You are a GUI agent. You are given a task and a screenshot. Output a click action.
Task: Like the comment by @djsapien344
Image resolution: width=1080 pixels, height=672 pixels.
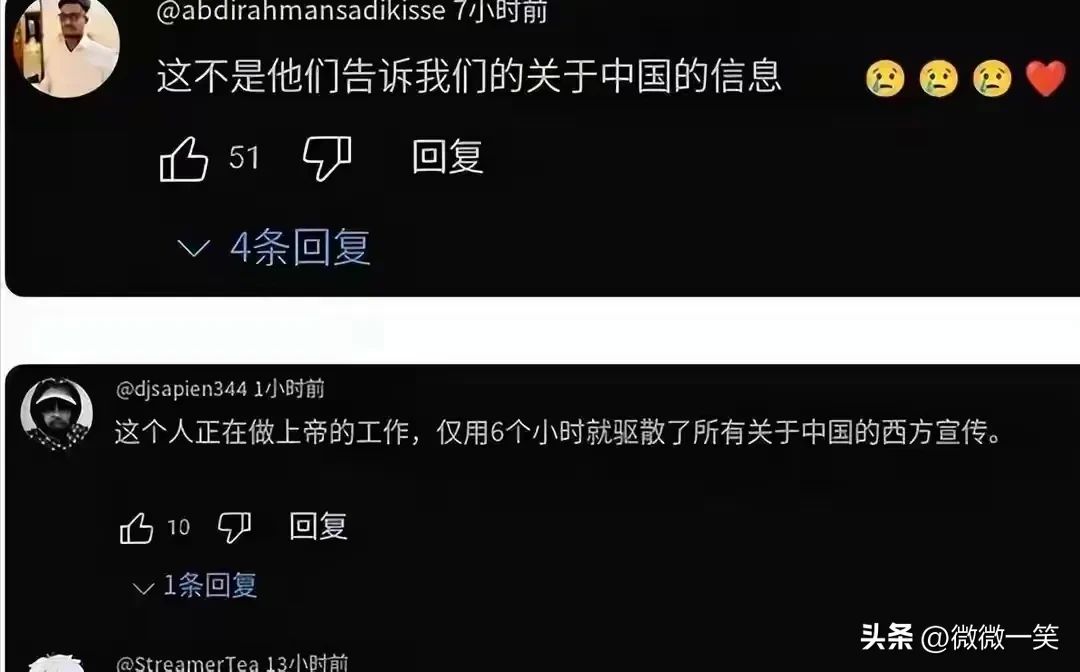point(136,528)
